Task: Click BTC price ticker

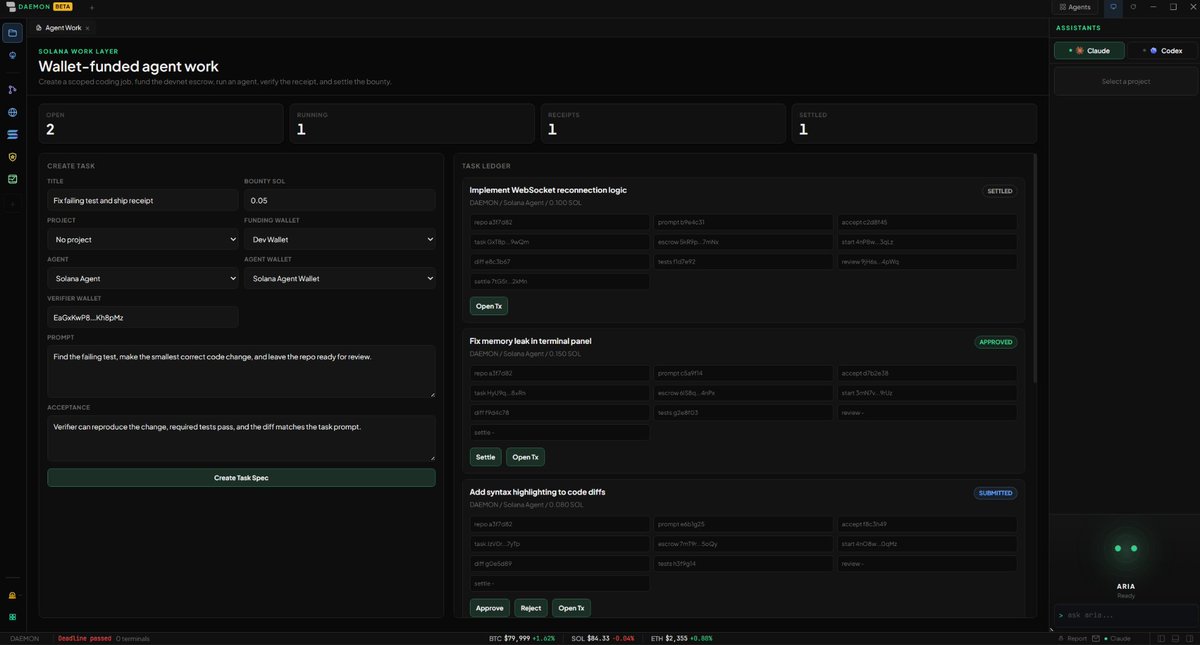Action: click(x=522, y=638)
